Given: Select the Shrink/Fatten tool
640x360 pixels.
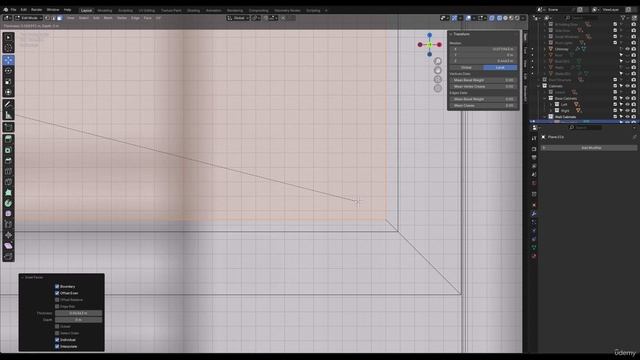Looking at the screenshot, I should click(x=8, y=235).
